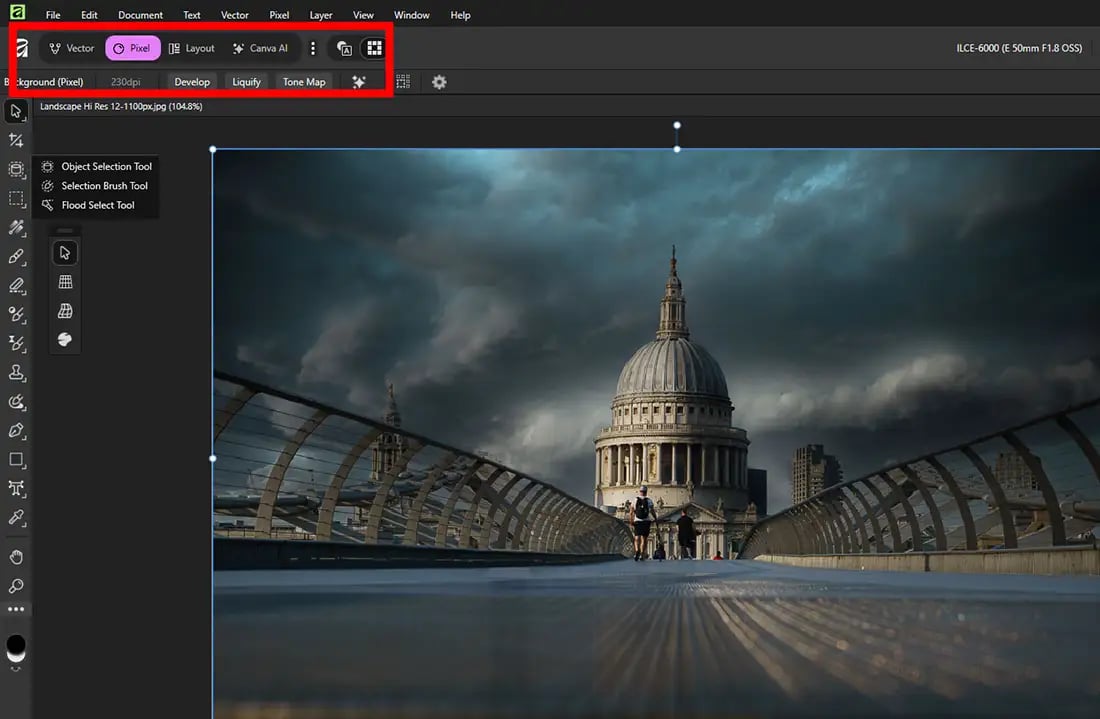Click the sparkle AI icon after Tone Map
Image resolution: width=1100 pixels, height=719 pixels.
coord(358,82)
